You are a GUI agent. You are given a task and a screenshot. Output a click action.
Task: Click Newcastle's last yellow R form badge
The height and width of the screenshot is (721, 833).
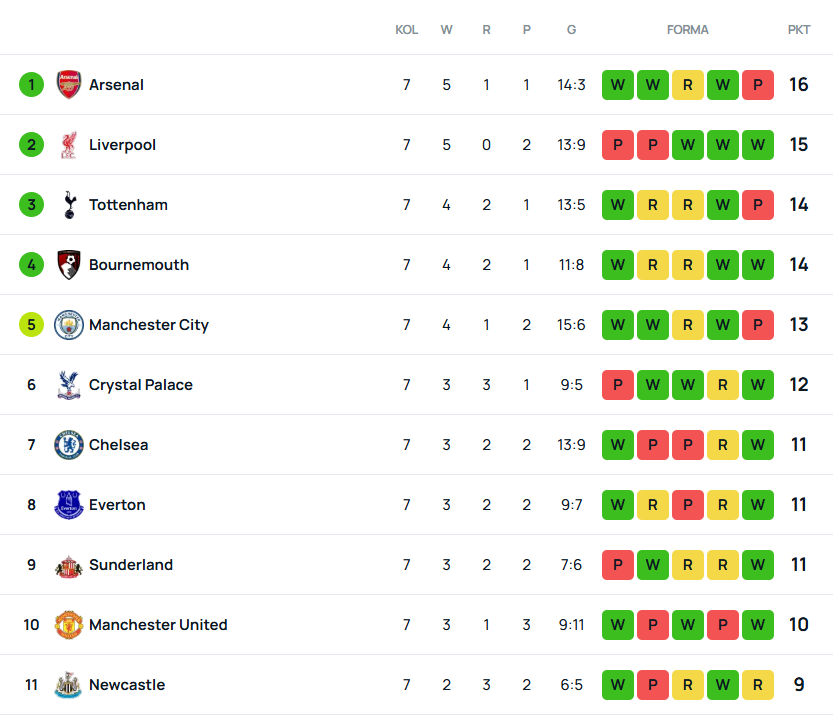pos(757,685)
